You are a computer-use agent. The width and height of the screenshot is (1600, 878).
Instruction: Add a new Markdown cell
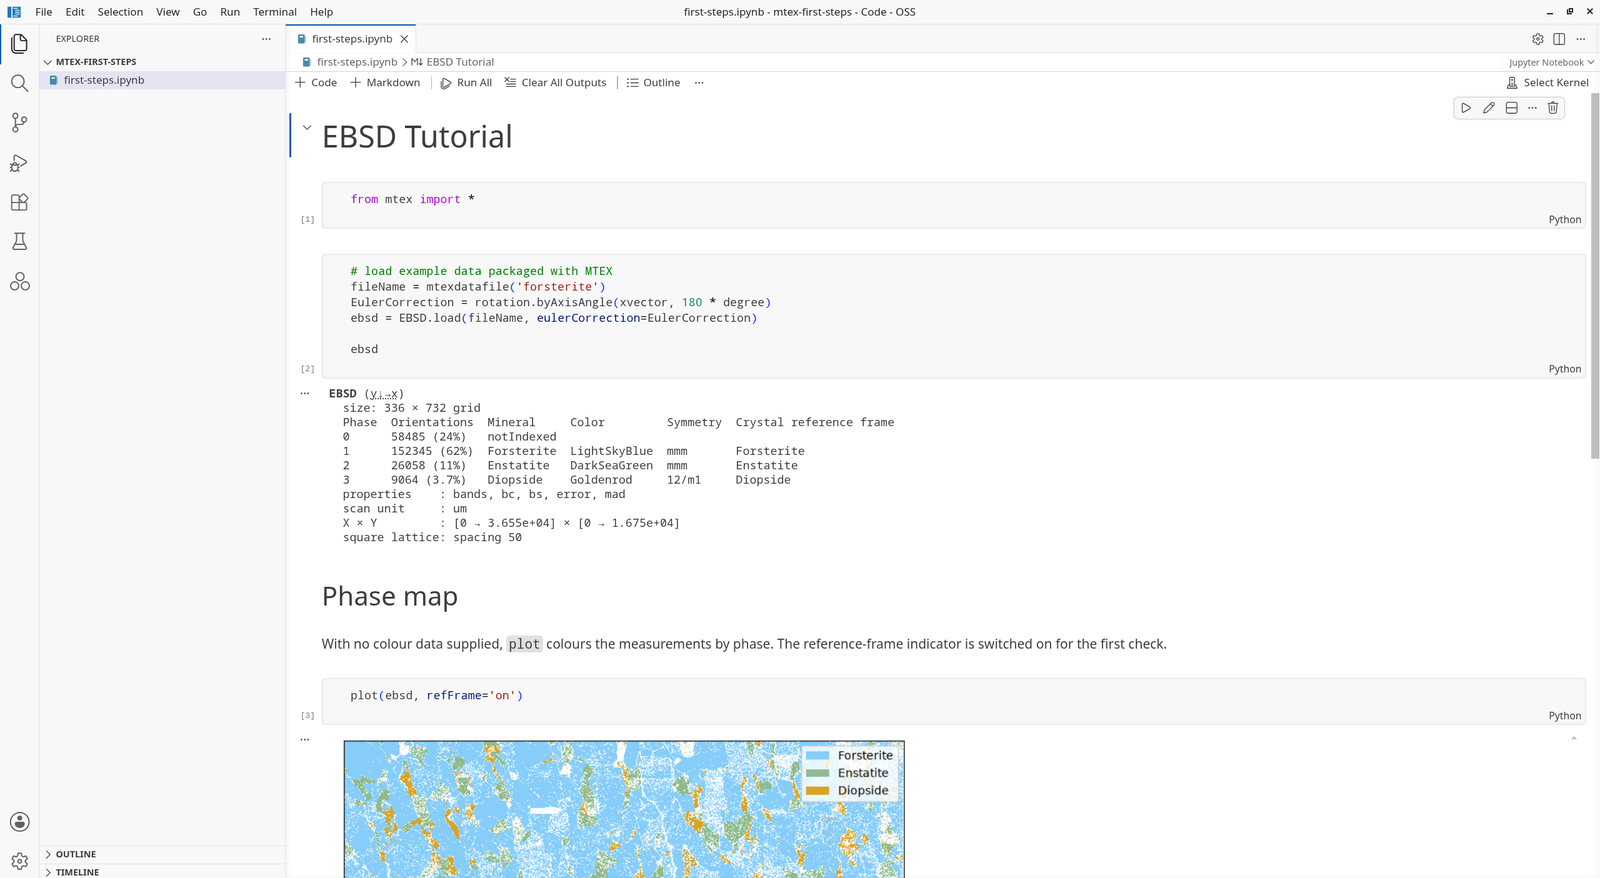click(x=385, y=83)
